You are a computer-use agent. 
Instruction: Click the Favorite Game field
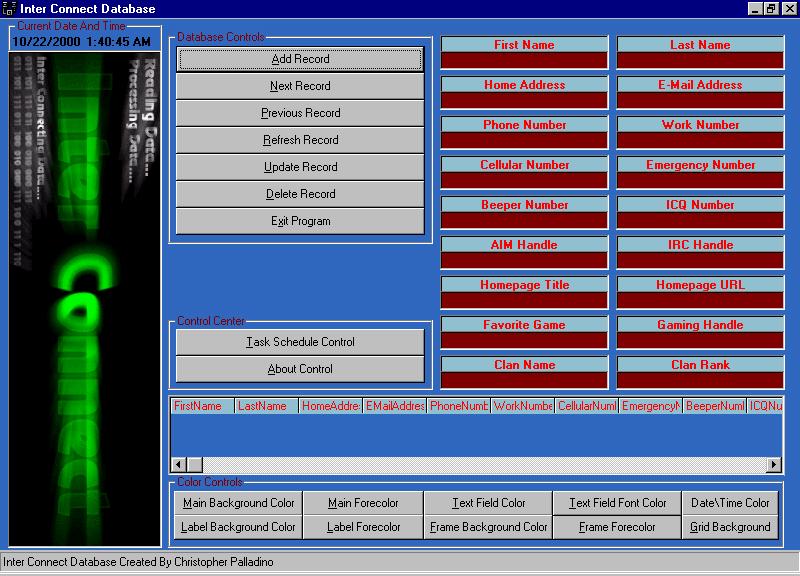tap(524, 340)
